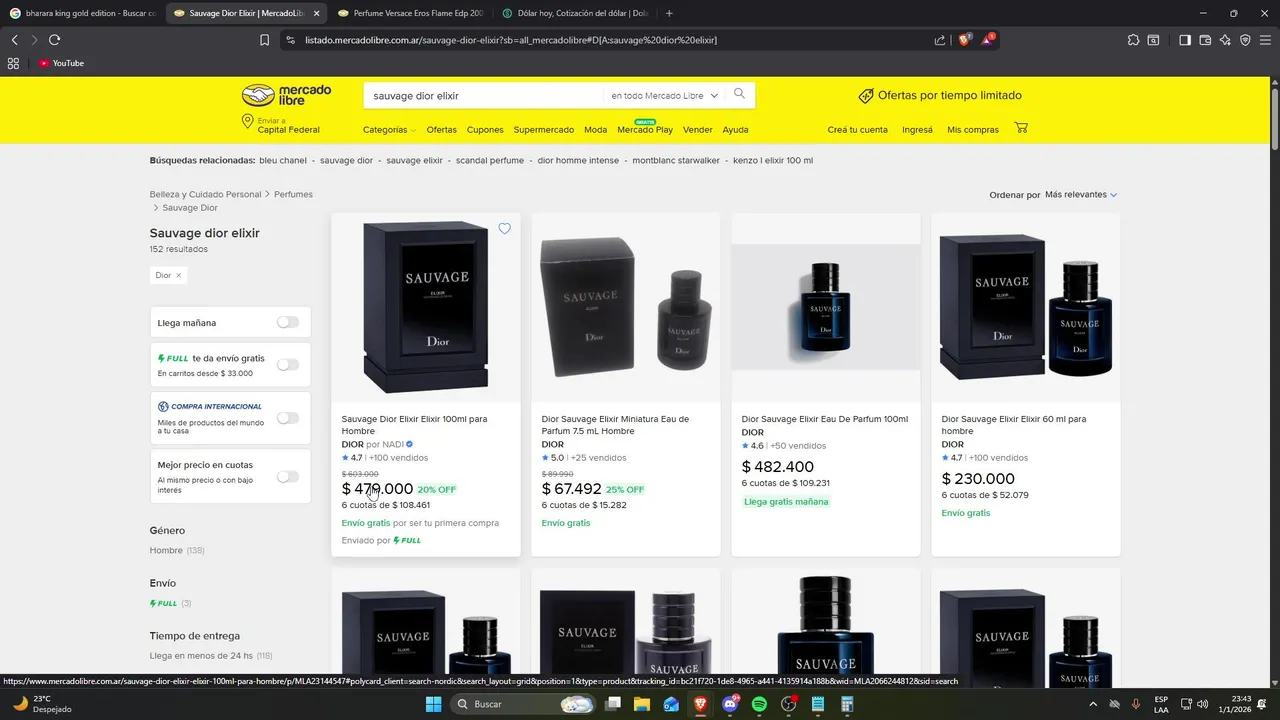This screenshot has width=1280, height=720.
Task: Enable the FULL envío gratis switch
Action: 288,365
